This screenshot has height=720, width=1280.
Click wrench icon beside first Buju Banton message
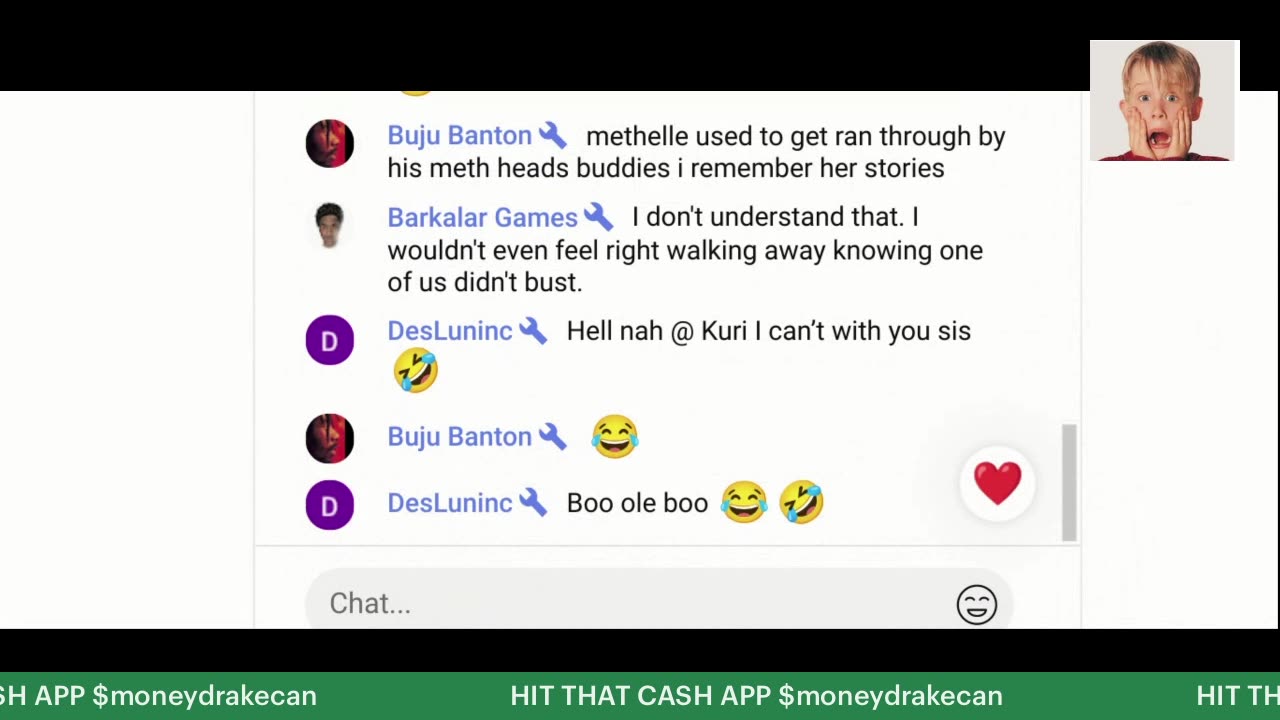point(552,135)
